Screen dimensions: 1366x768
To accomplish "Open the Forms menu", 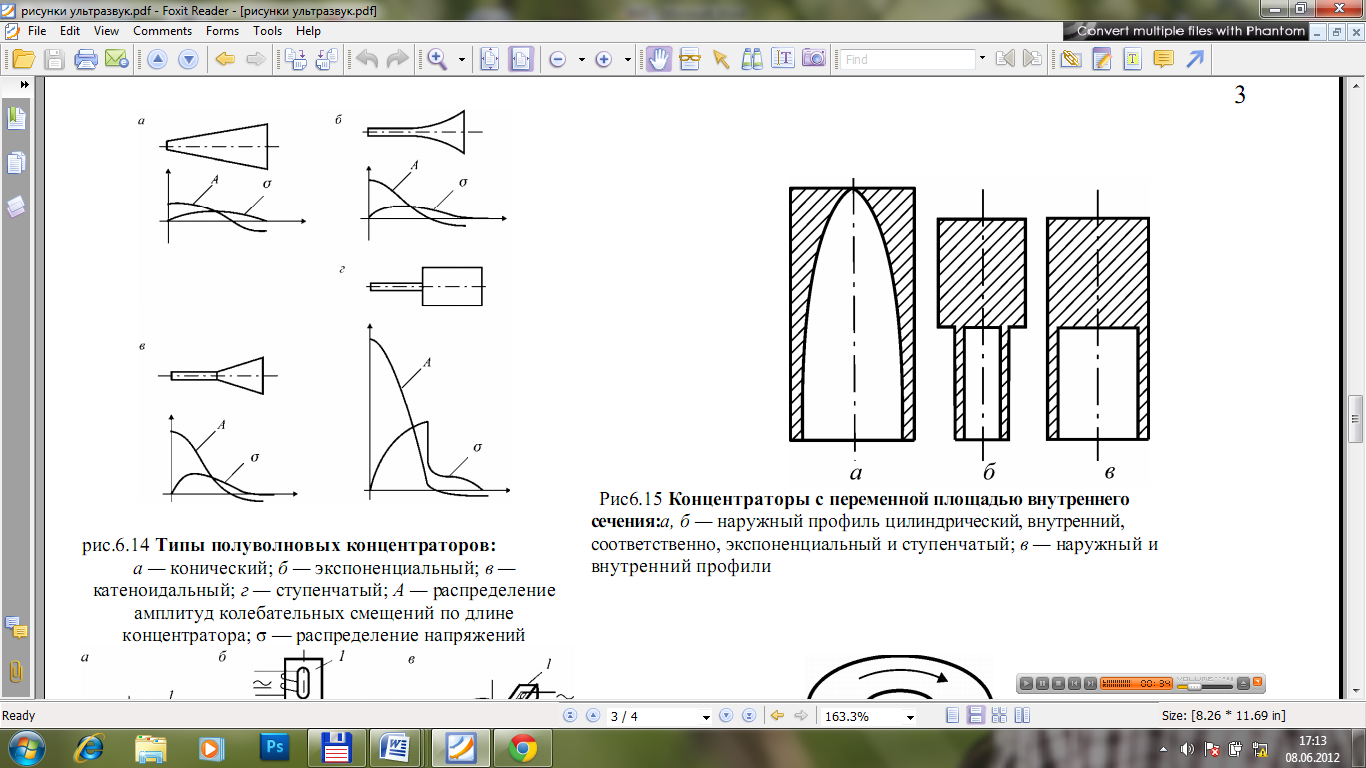I will (222, 30).
